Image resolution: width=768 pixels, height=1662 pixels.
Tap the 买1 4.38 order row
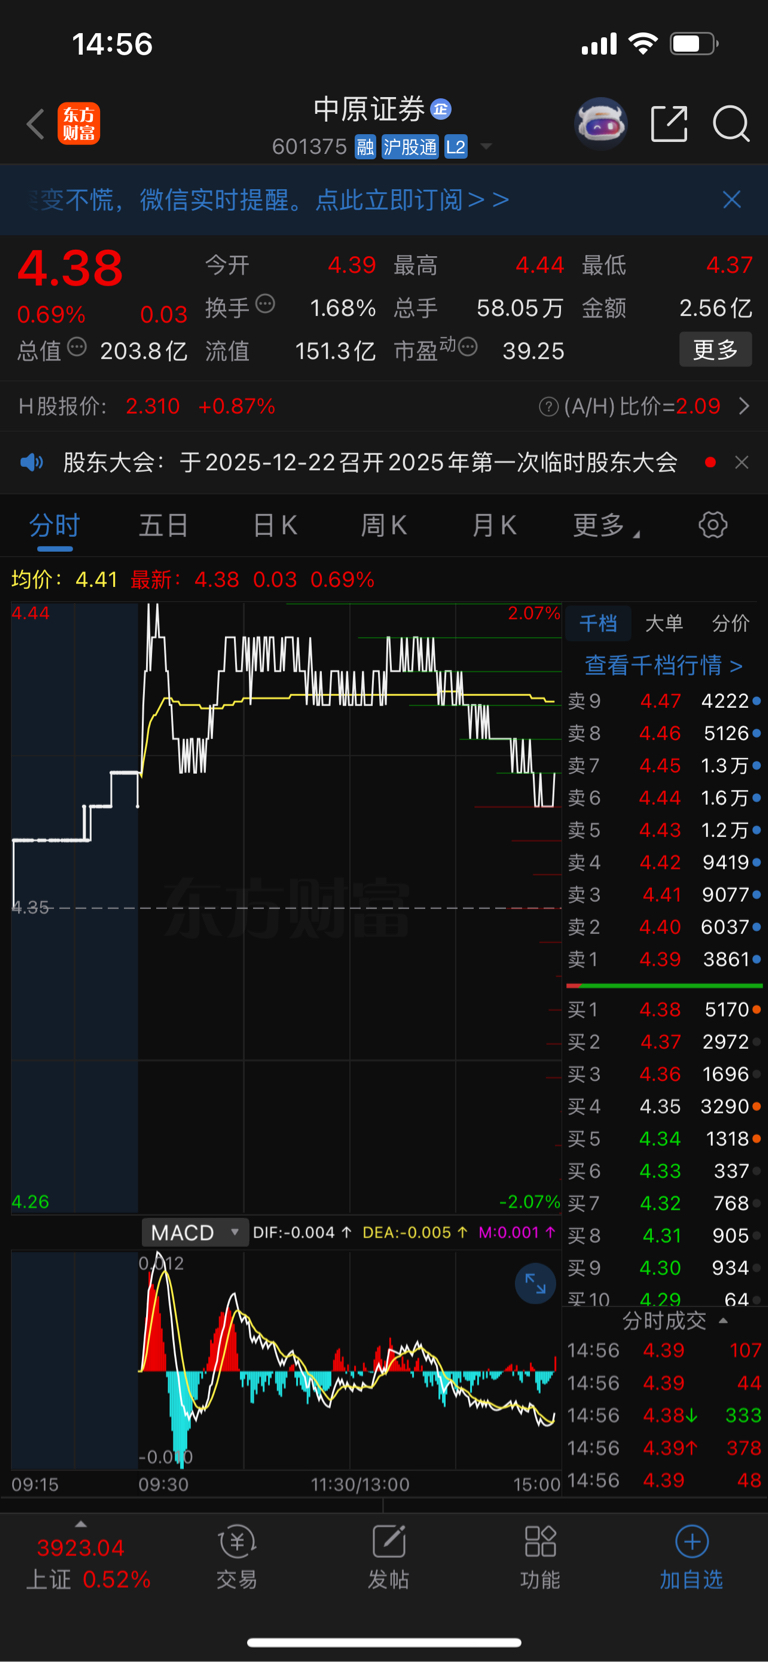click(664, 1010)
